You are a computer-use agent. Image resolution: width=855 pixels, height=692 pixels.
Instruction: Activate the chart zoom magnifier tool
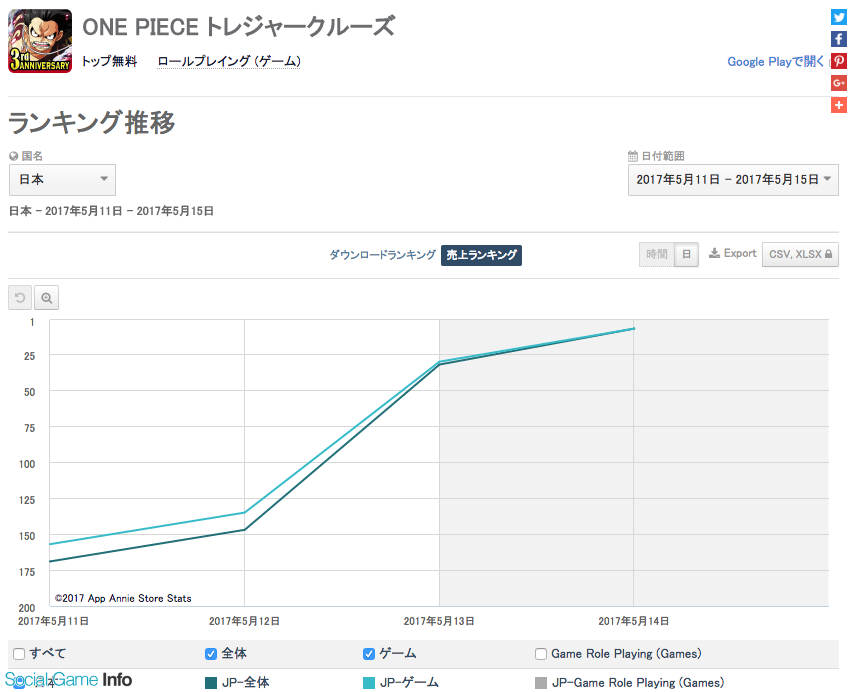click(x=46, y=298)
